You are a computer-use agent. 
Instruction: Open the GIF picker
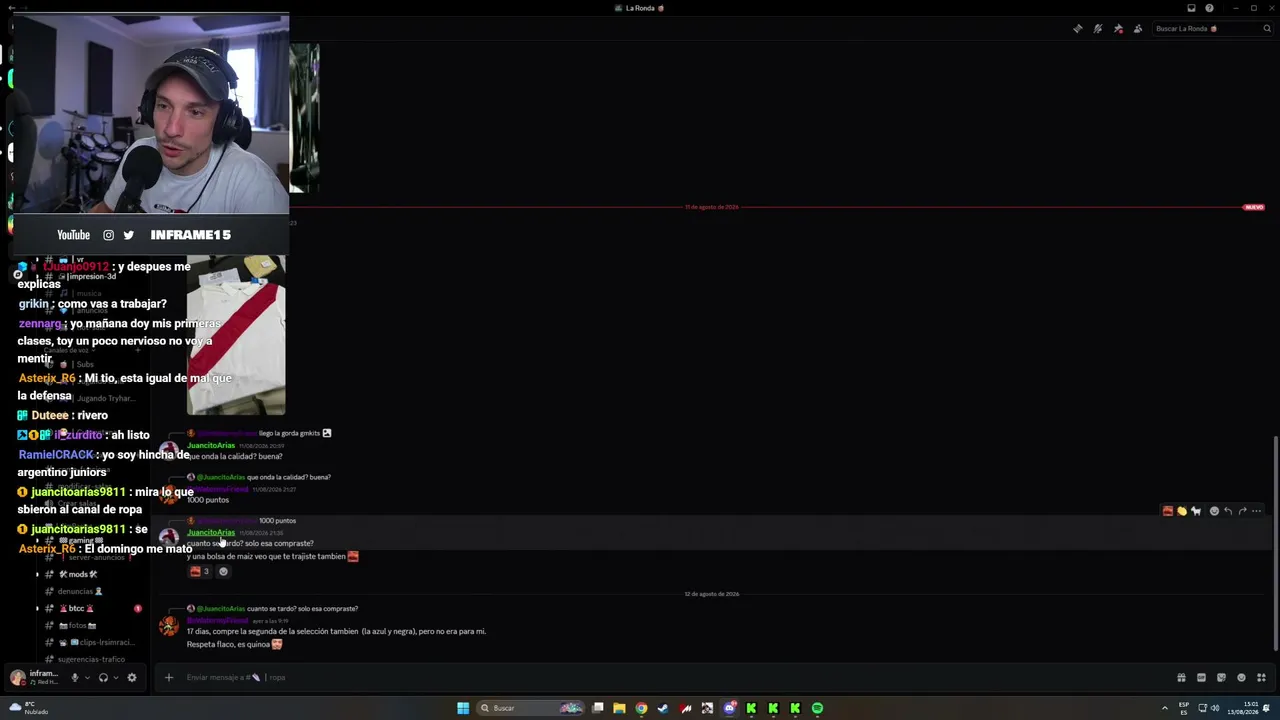tap(1201, 677)
